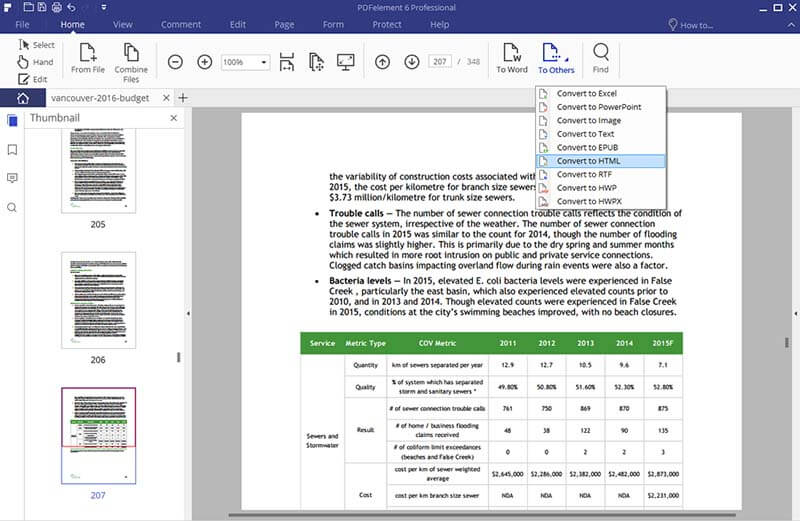This screenshot has width=800, height=521.
Task: Choose Convert to RTF
Action: [x=601, y=175]
